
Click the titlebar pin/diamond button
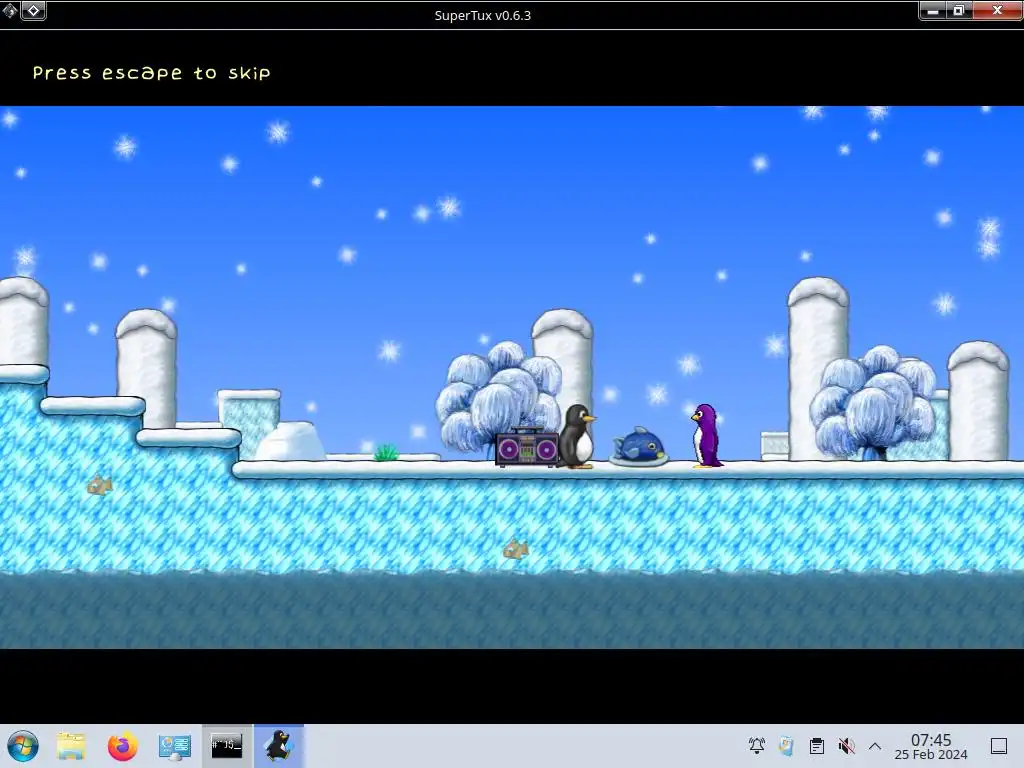click(33, 10)
